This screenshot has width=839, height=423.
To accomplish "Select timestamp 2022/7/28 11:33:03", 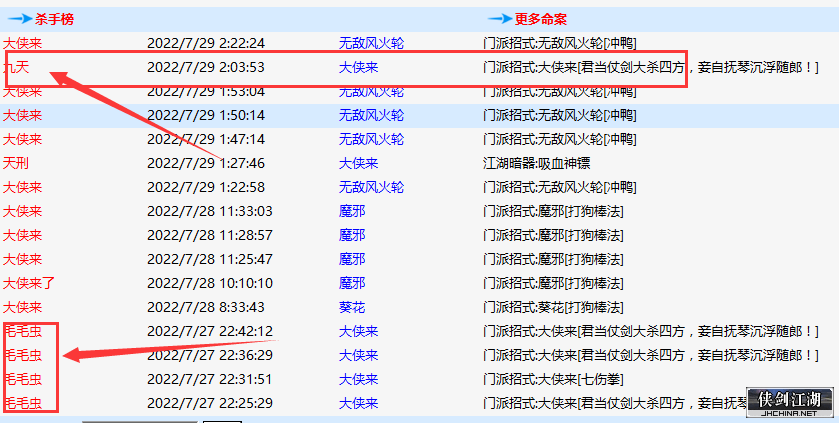I will (210, 211).
